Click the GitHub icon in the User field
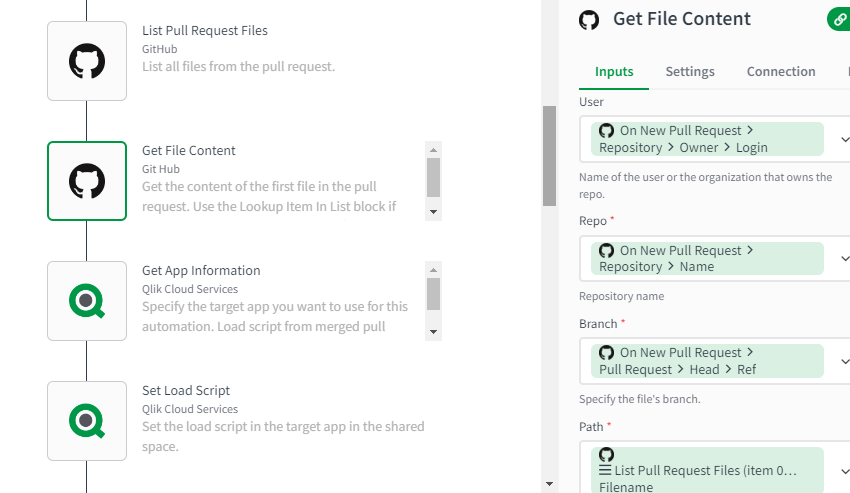The height and width of the screenshot is (493, 850). point(606,131)
